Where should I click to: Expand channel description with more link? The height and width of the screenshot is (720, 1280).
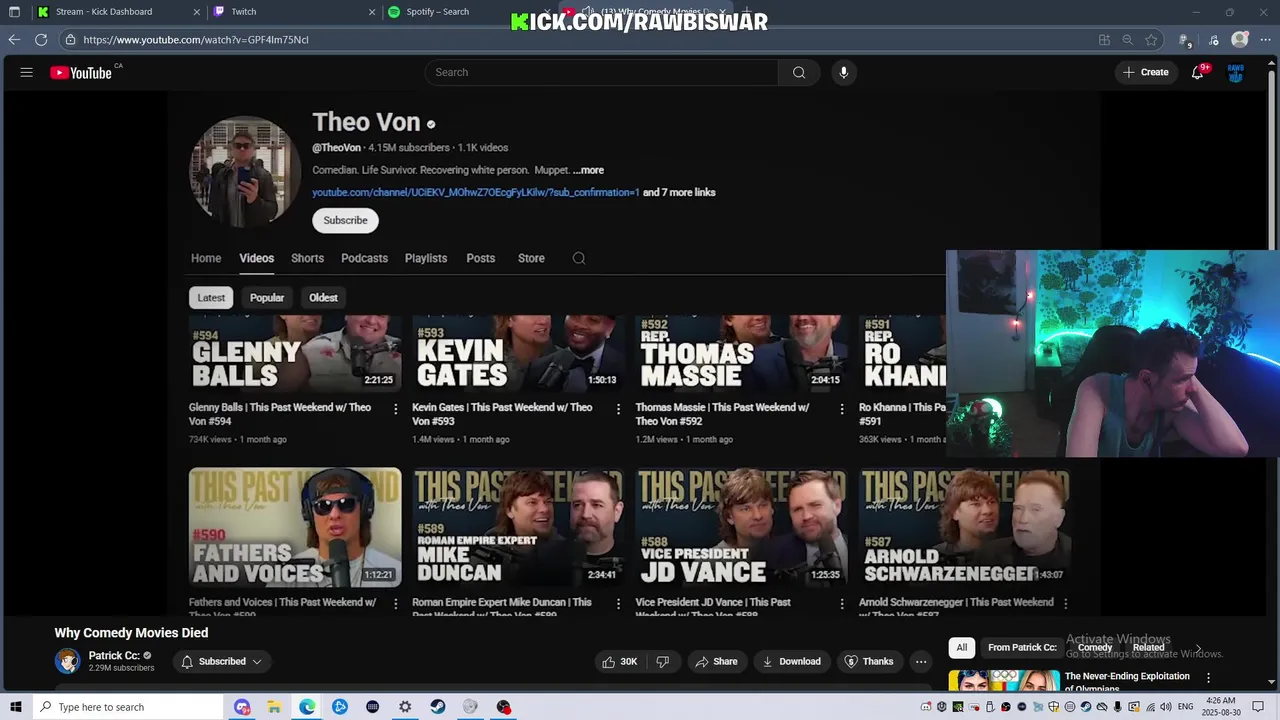click(x=588, y=170)
